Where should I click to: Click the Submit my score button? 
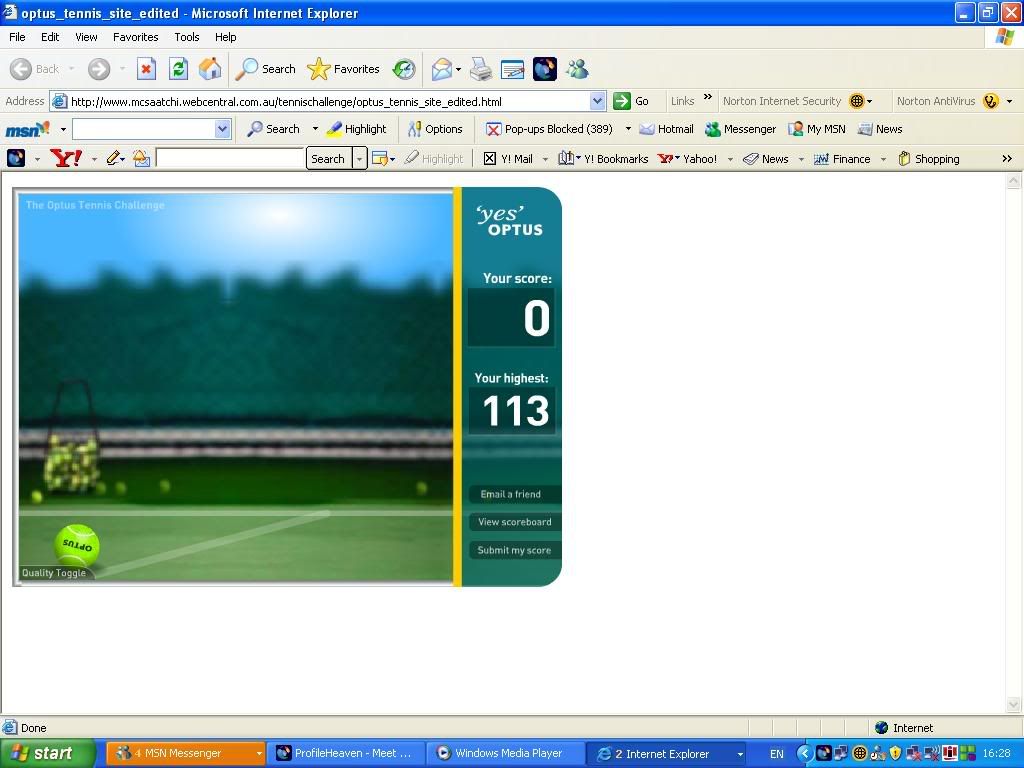click(x=514, y=550)
